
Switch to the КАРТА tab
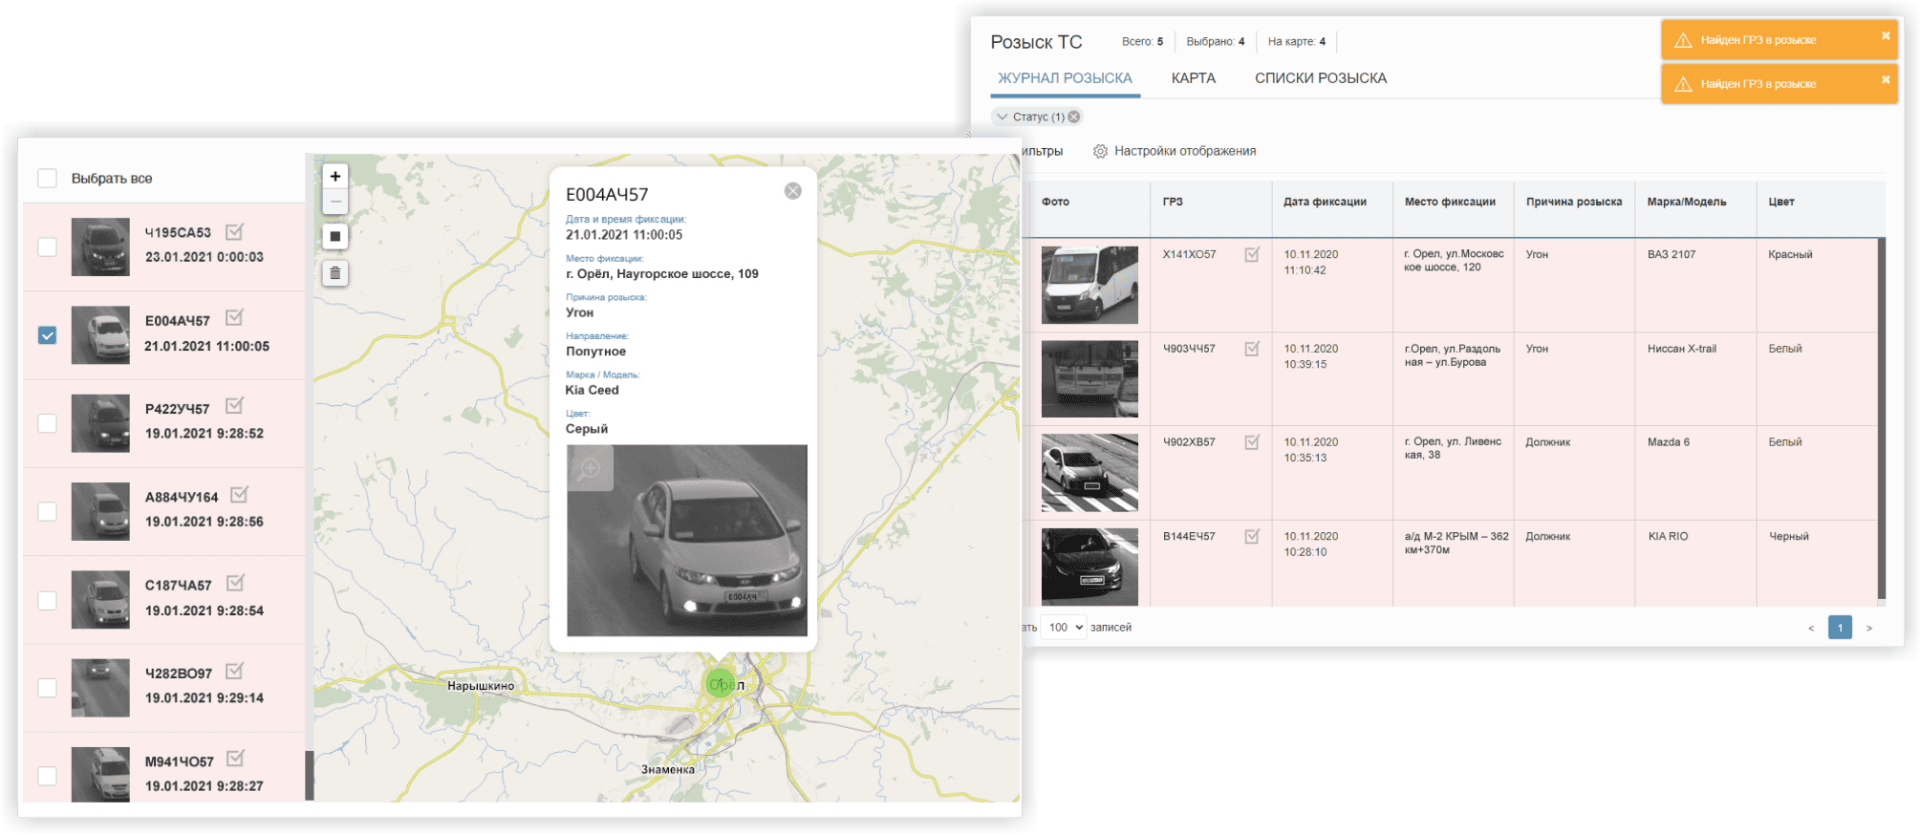tap(1193, 78)
